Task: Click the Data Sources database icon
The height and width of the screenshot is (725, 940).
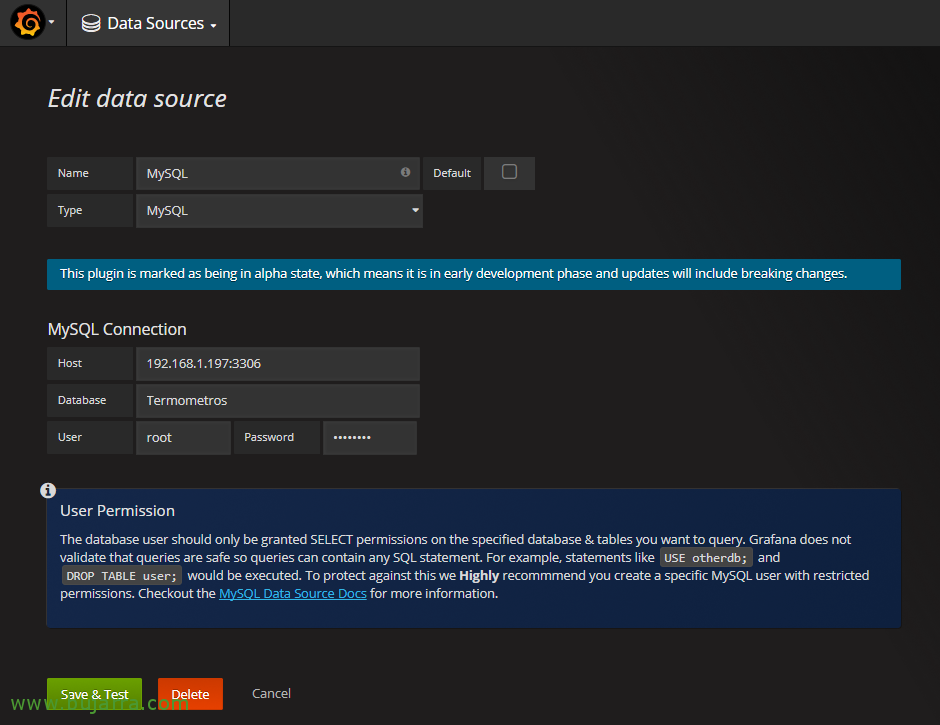Action: tap(91, 23)
